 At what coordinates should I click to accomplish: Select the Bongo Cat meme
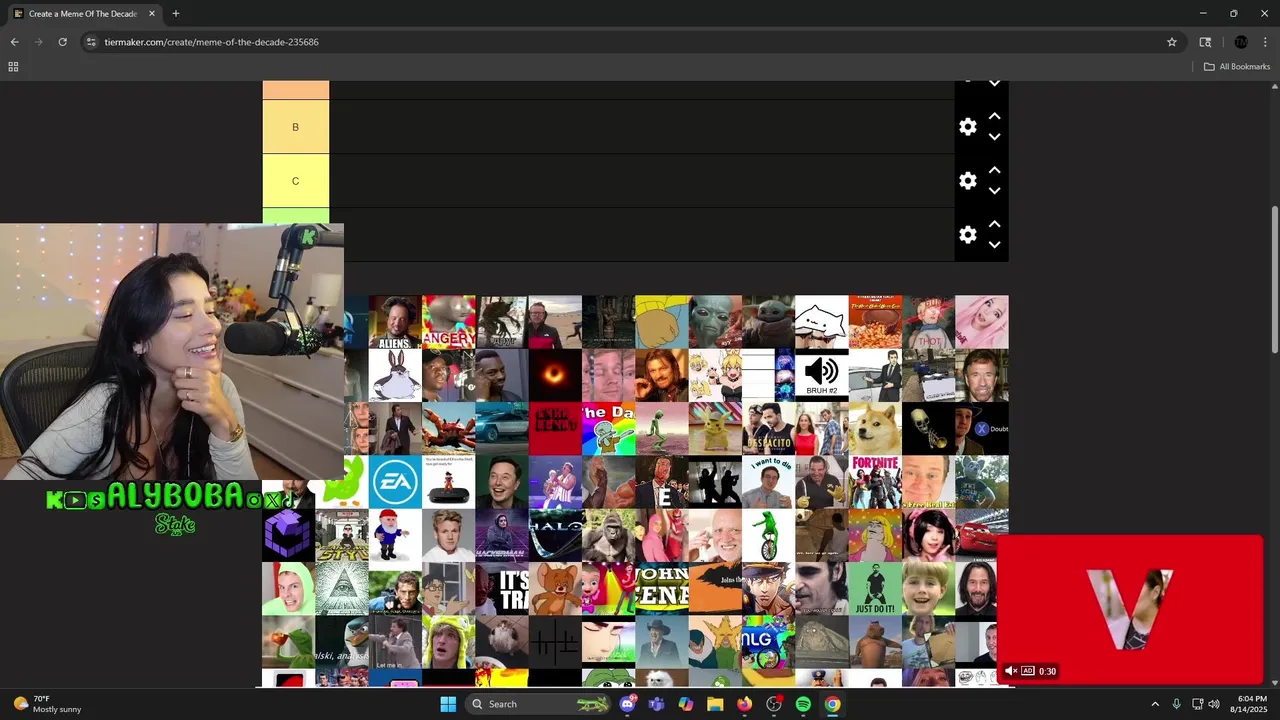tap(821, 321)
